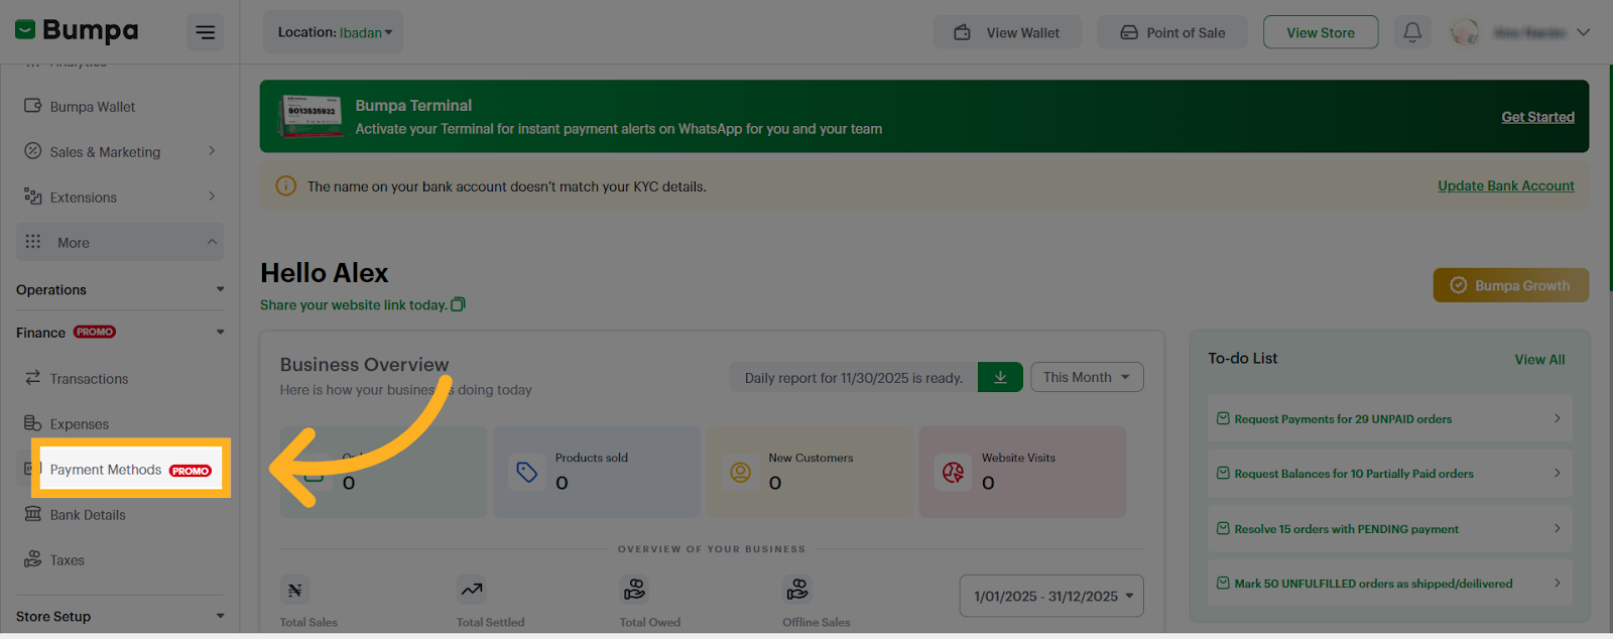Click chevron on PENDING payment to-do item
1613x639 pixels.
1557,528
